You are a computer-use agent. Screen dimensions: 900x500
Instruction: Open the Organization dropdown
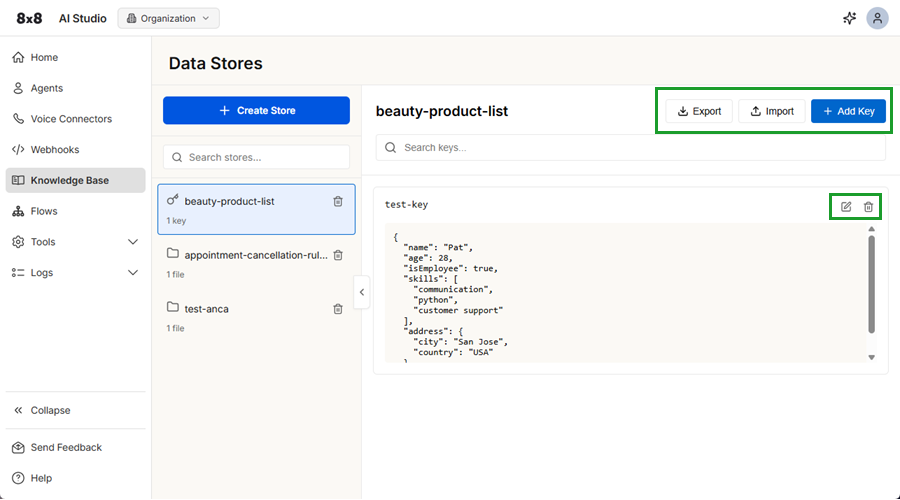point(168,18)
